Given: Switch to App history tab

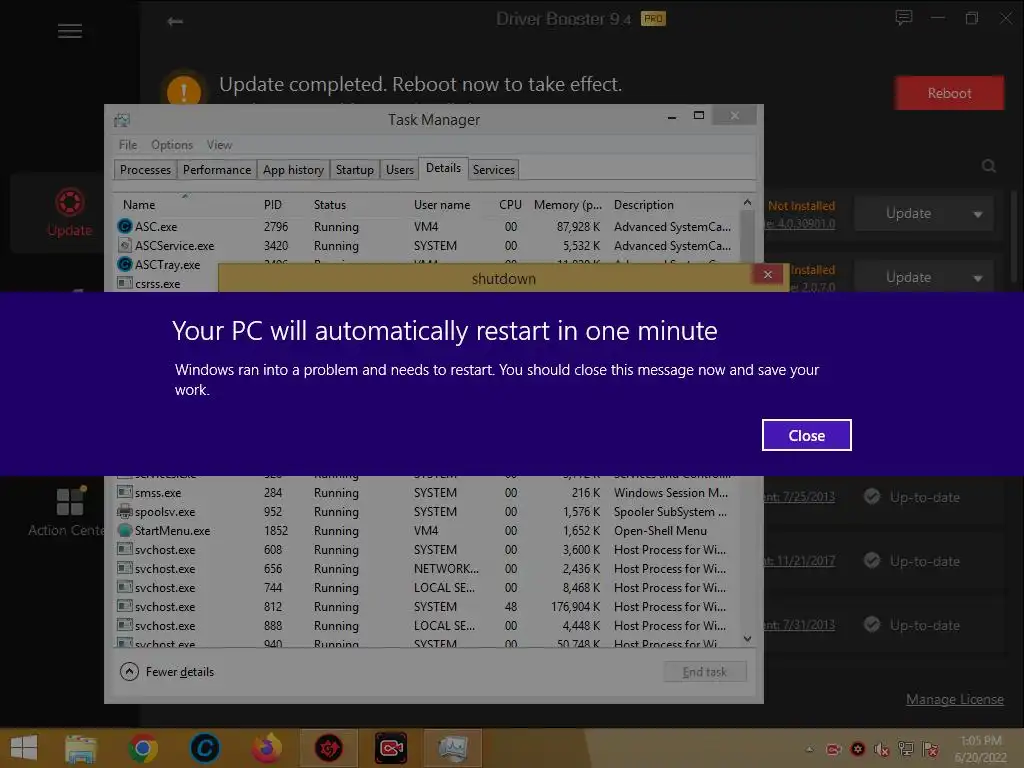Looking at the screenshot, I should [293, 170].
